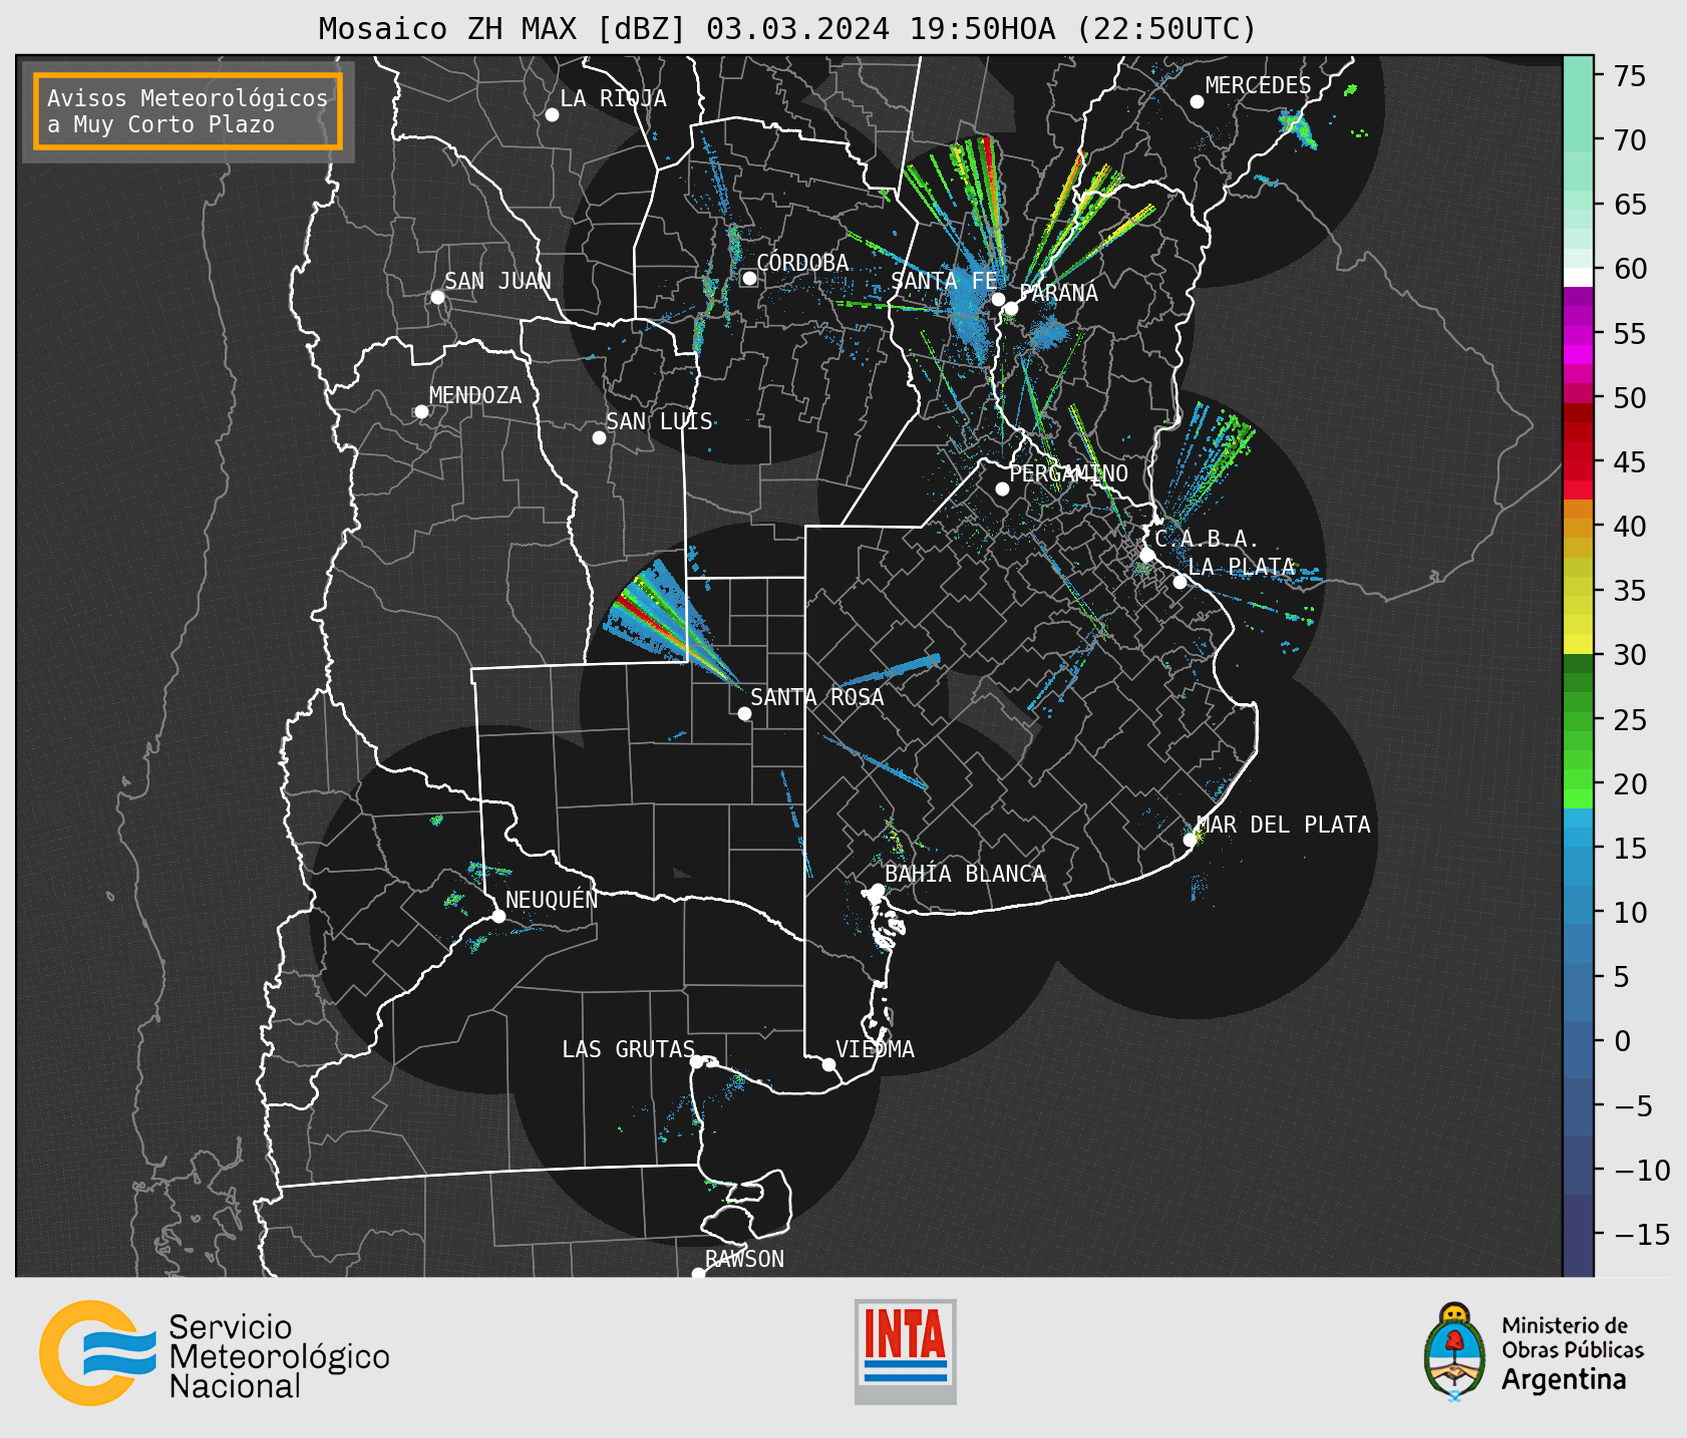Viewport: 1687px width, 1438px height.
Task: Click the yellow 30 dBZ band on colorbar
Action: [1578, 645]
